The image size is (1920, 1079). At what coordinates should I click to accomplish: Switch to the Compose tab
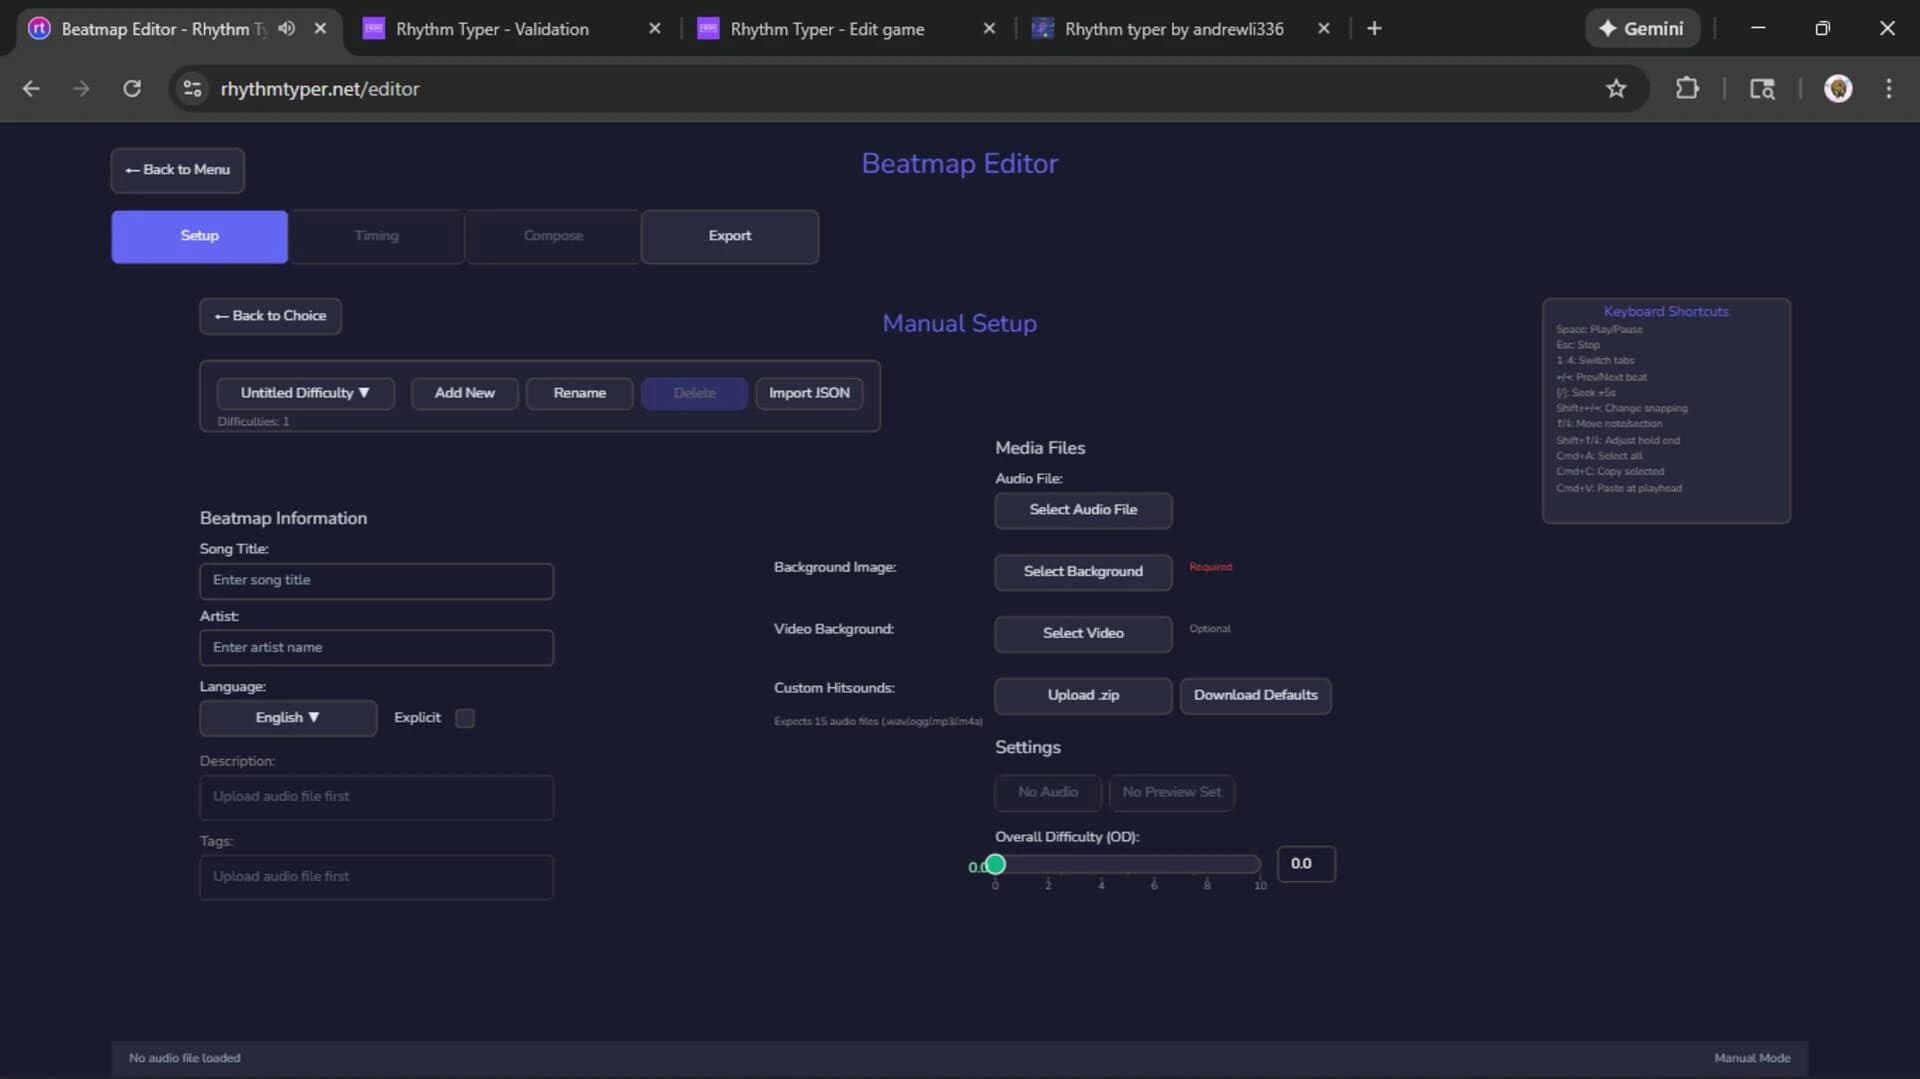552,236
